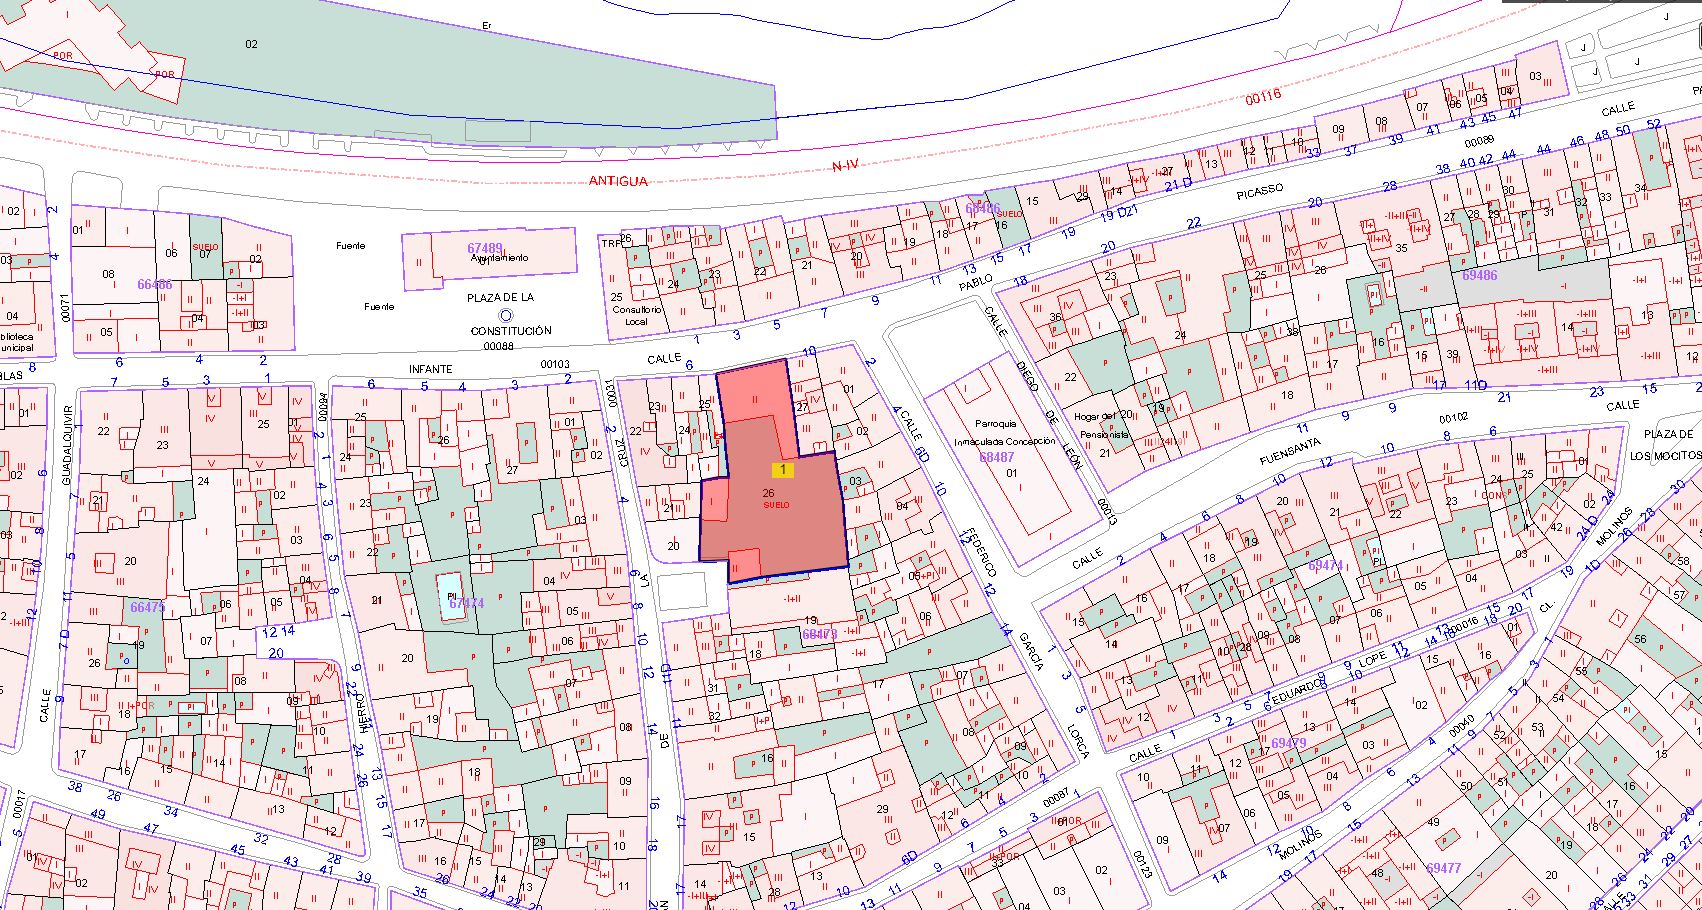Click the Plaza de los Mocitos label
The image size is (1702, 910).
coord(1672,444)
